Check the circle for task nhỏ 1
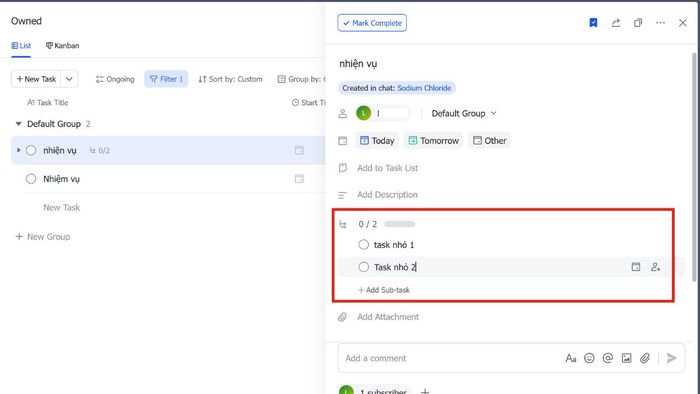 tap(363, 245)
